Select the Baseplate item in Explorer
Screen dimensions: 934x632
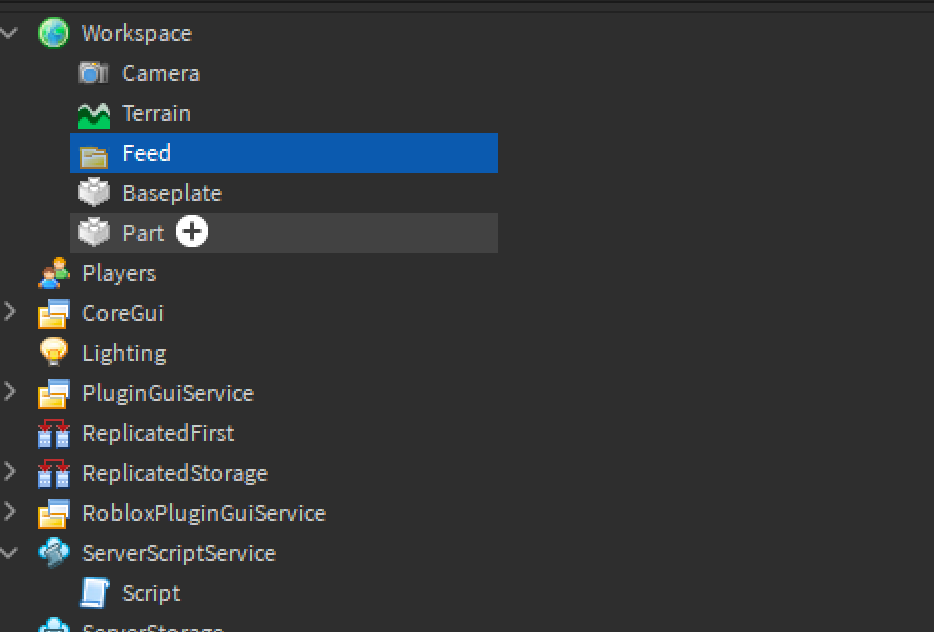pos(172,193)
